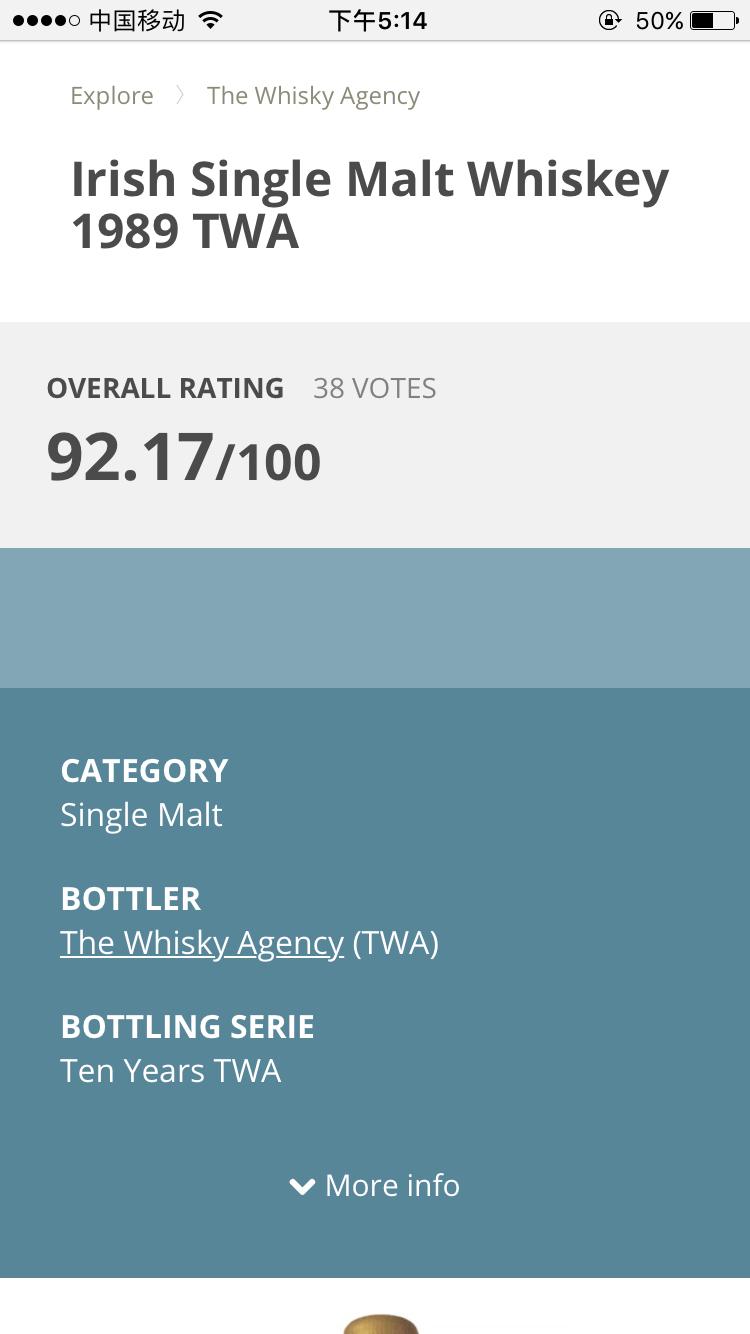750x1334 pixels.
Task: Tap the Wi-Fi icon in status bar
Action: pos(210,20)
